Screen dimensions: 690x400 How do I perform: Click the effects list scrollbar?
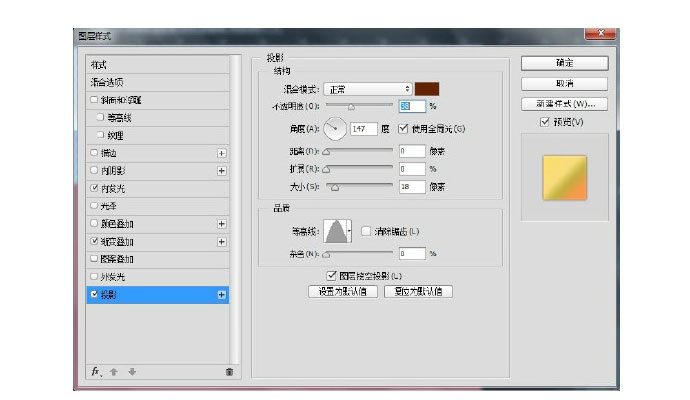235,209
